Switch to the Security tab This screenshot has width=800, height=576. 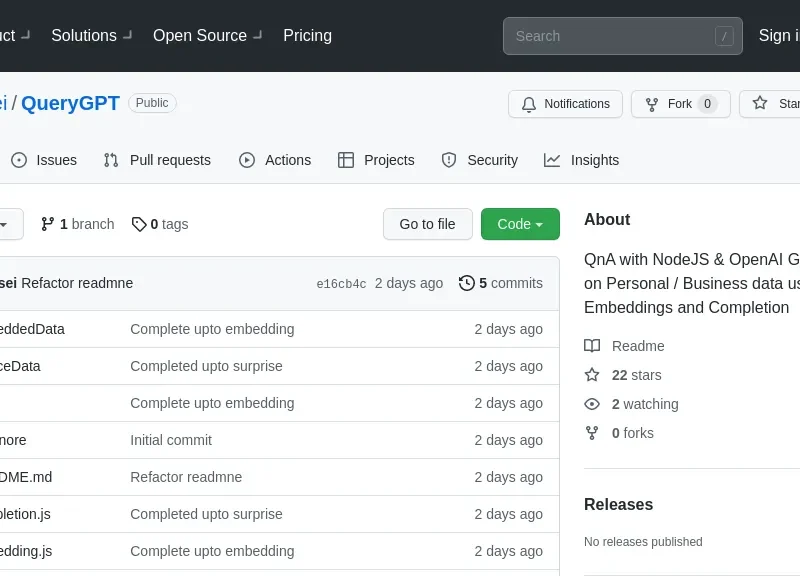coord(480,160)
